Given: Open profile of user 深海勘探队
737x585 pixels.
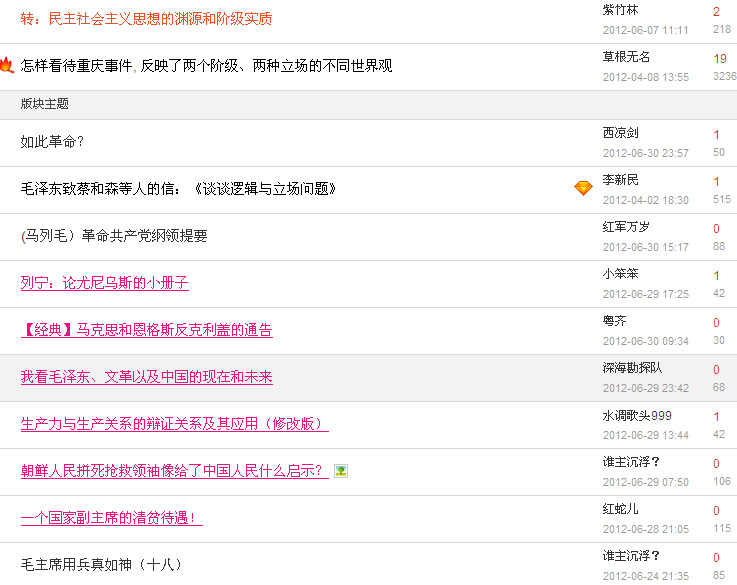Looking at the screenshot, I should tap(632, 368).
